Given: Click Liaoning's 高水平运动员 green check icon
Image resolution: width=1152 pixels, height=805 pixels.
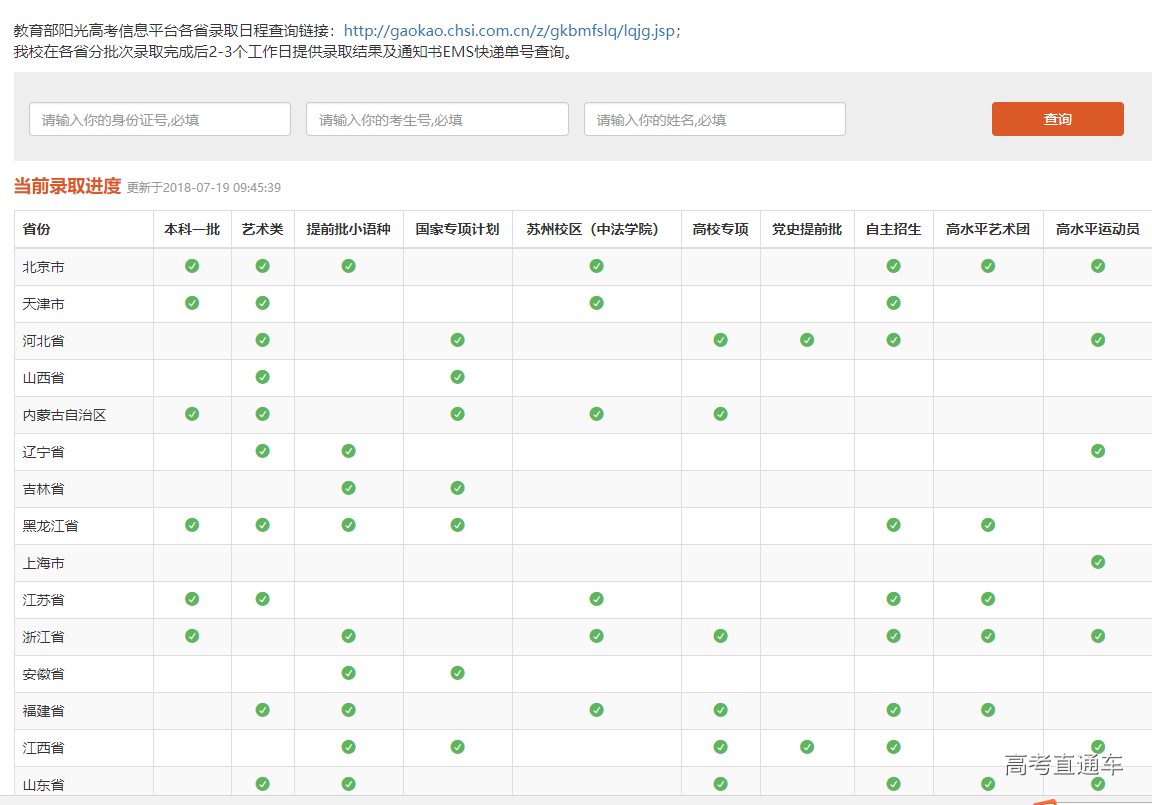Looking at the screenshot, I should point(1097,451).
